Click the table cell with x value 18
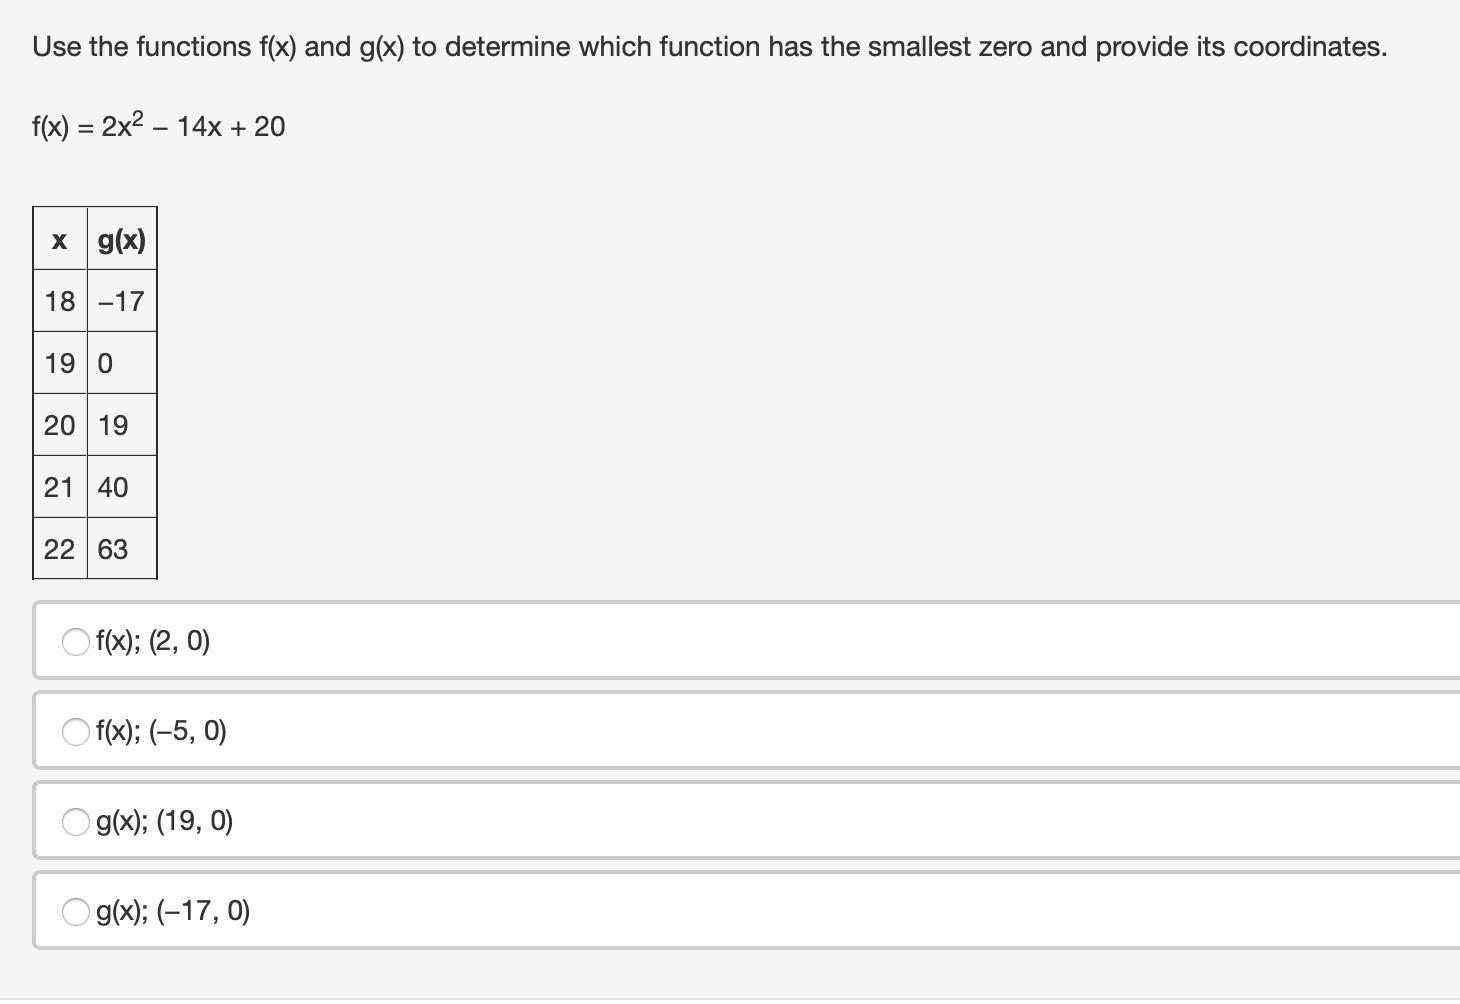The image size is (1460, 1004). 60,301
